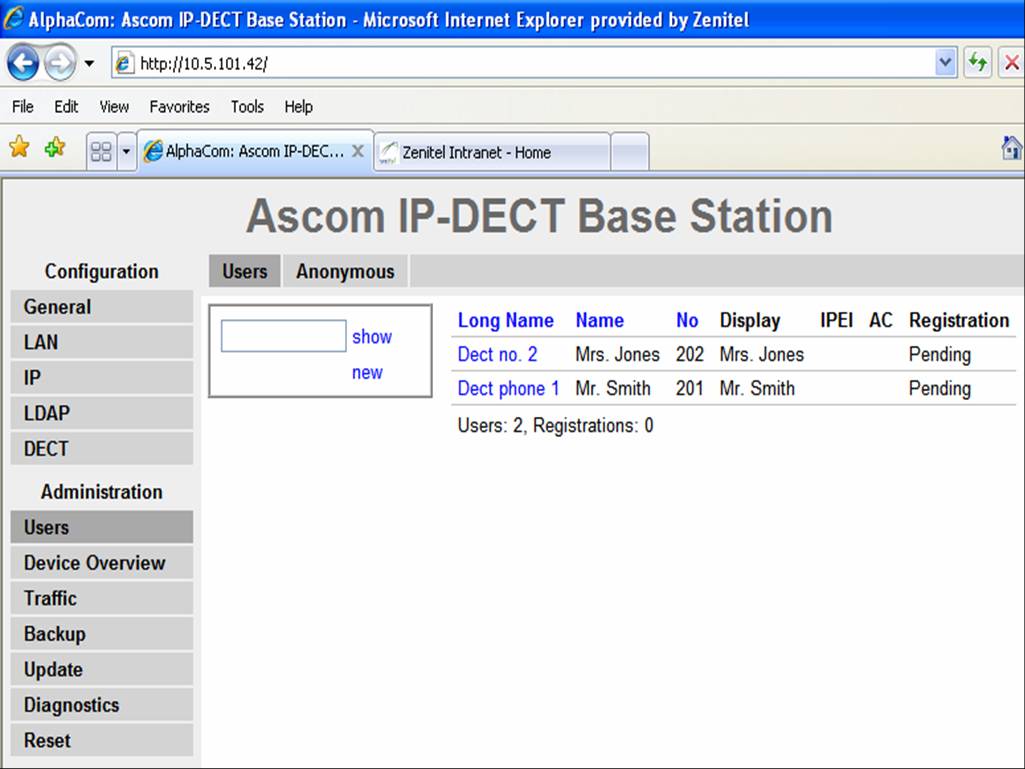The height and width of the screenshot is (769, 1025).
Task: Sort by the Long Name column header
Action: (505, 320)
